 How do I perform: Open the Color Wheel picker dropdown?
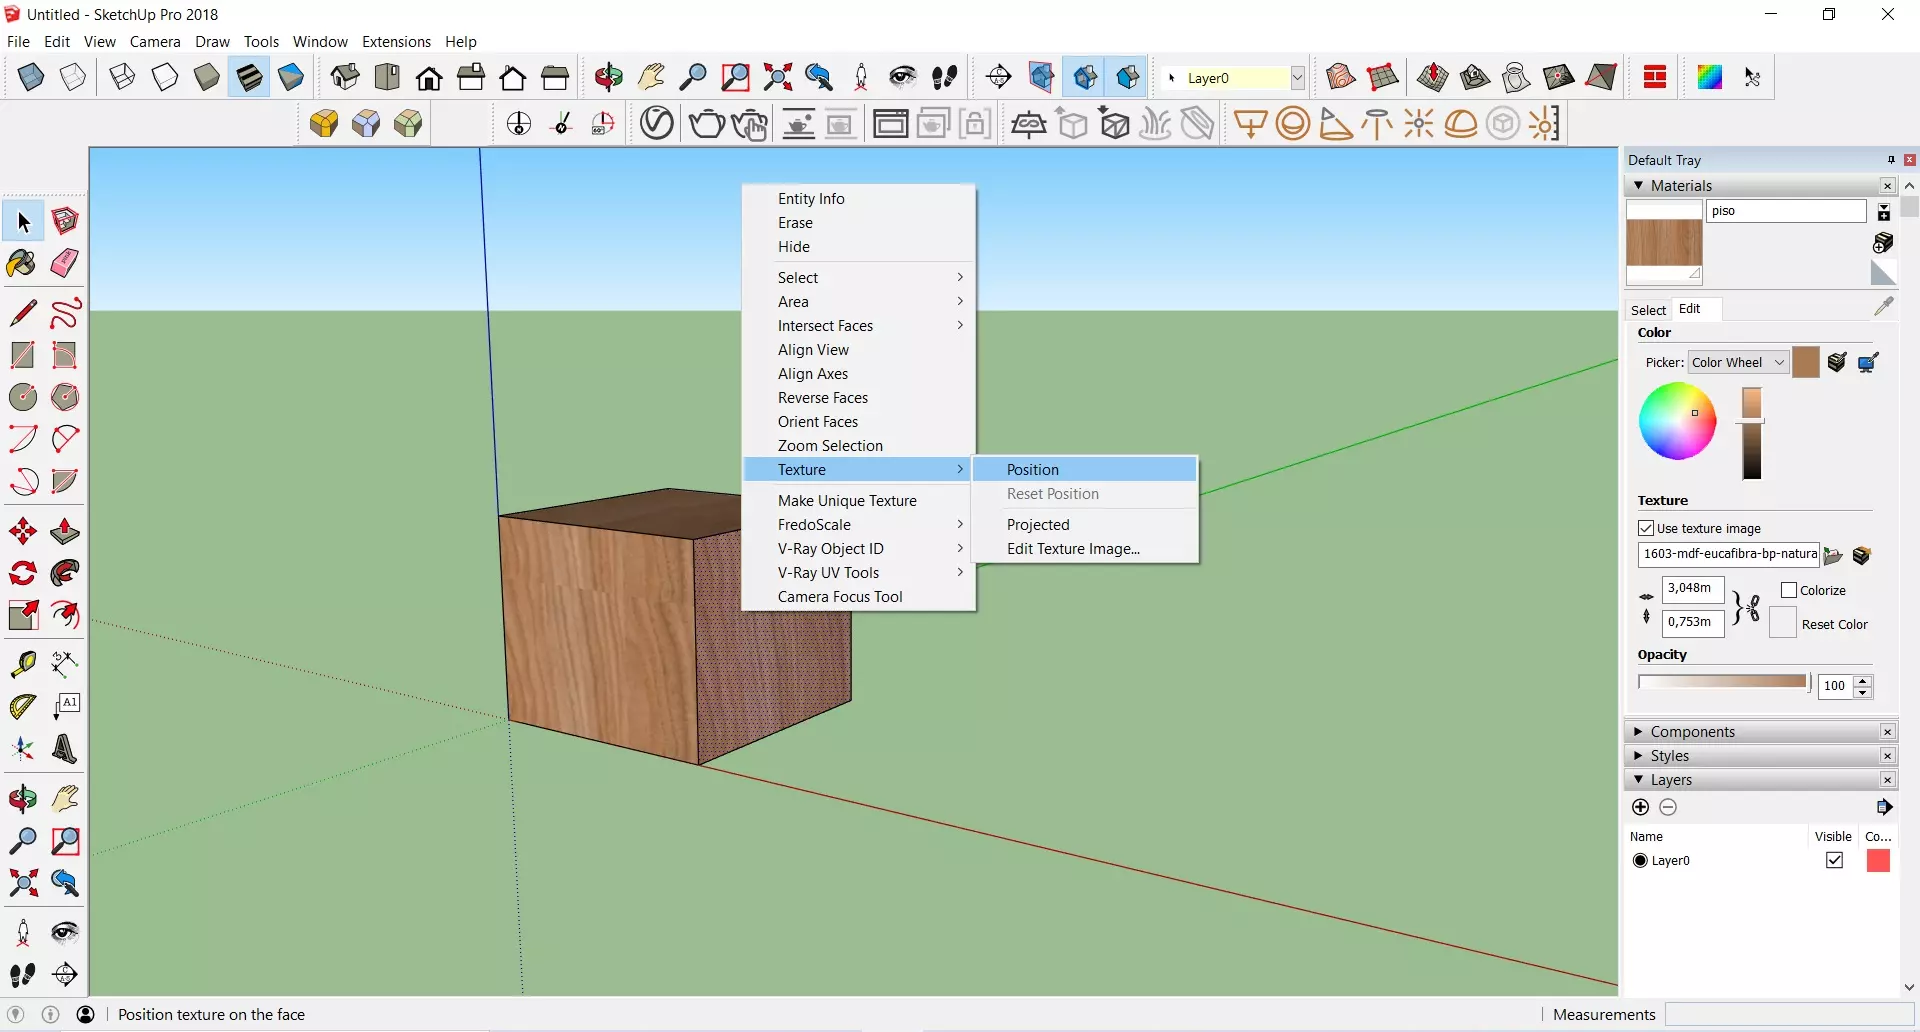click(x=1780, y=362)
